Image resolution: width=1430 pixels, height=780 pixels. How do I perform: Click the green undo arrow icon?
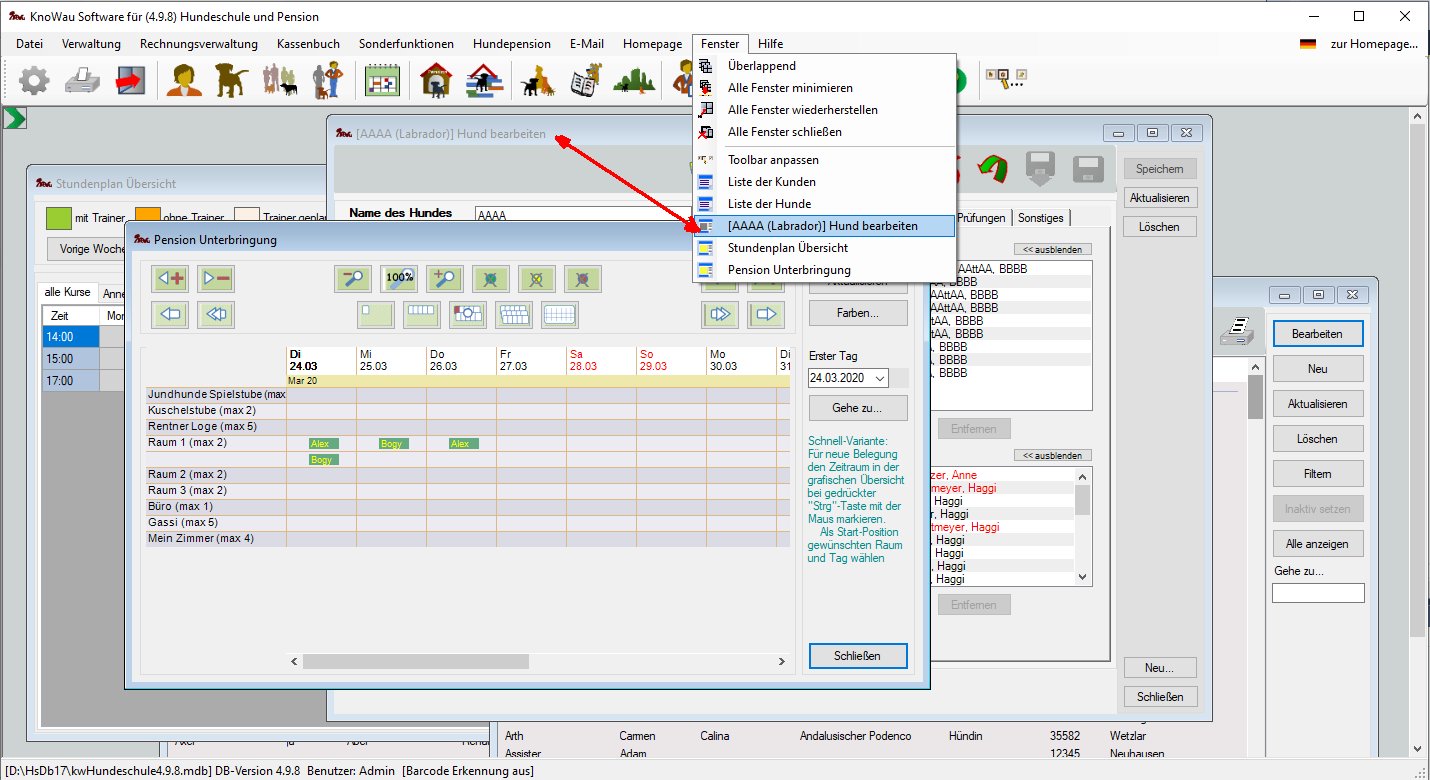(992, 168)
